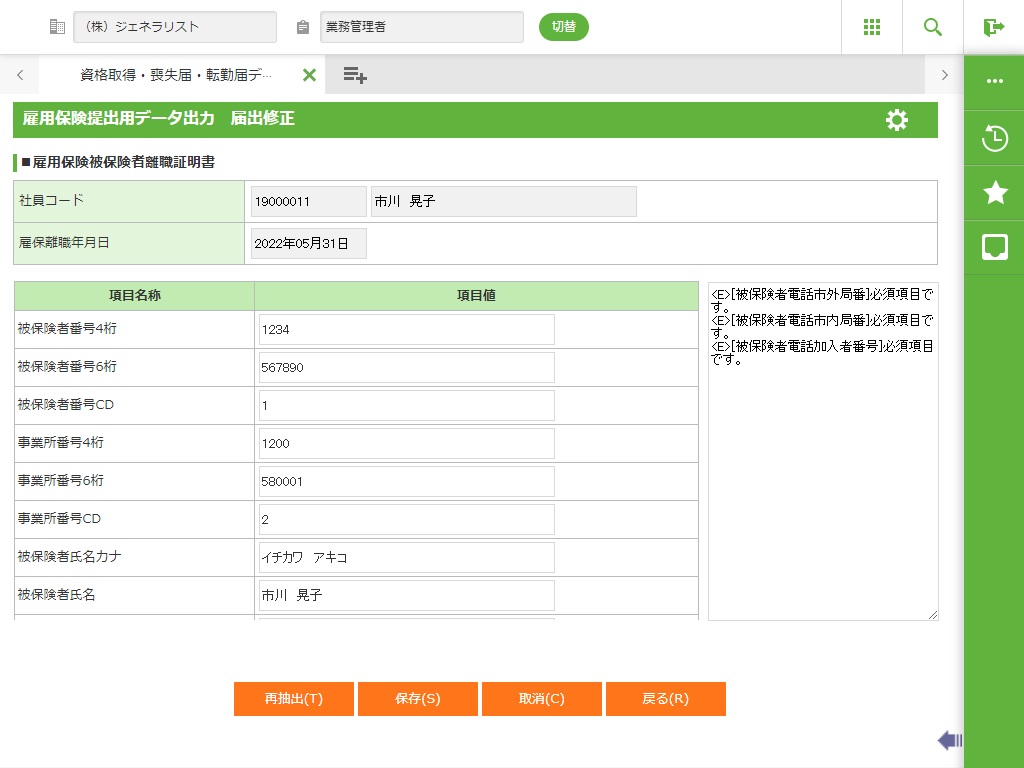Open the inbox tray icon
The width and height of the screenshot is (1024, 768).
point(994,248)
